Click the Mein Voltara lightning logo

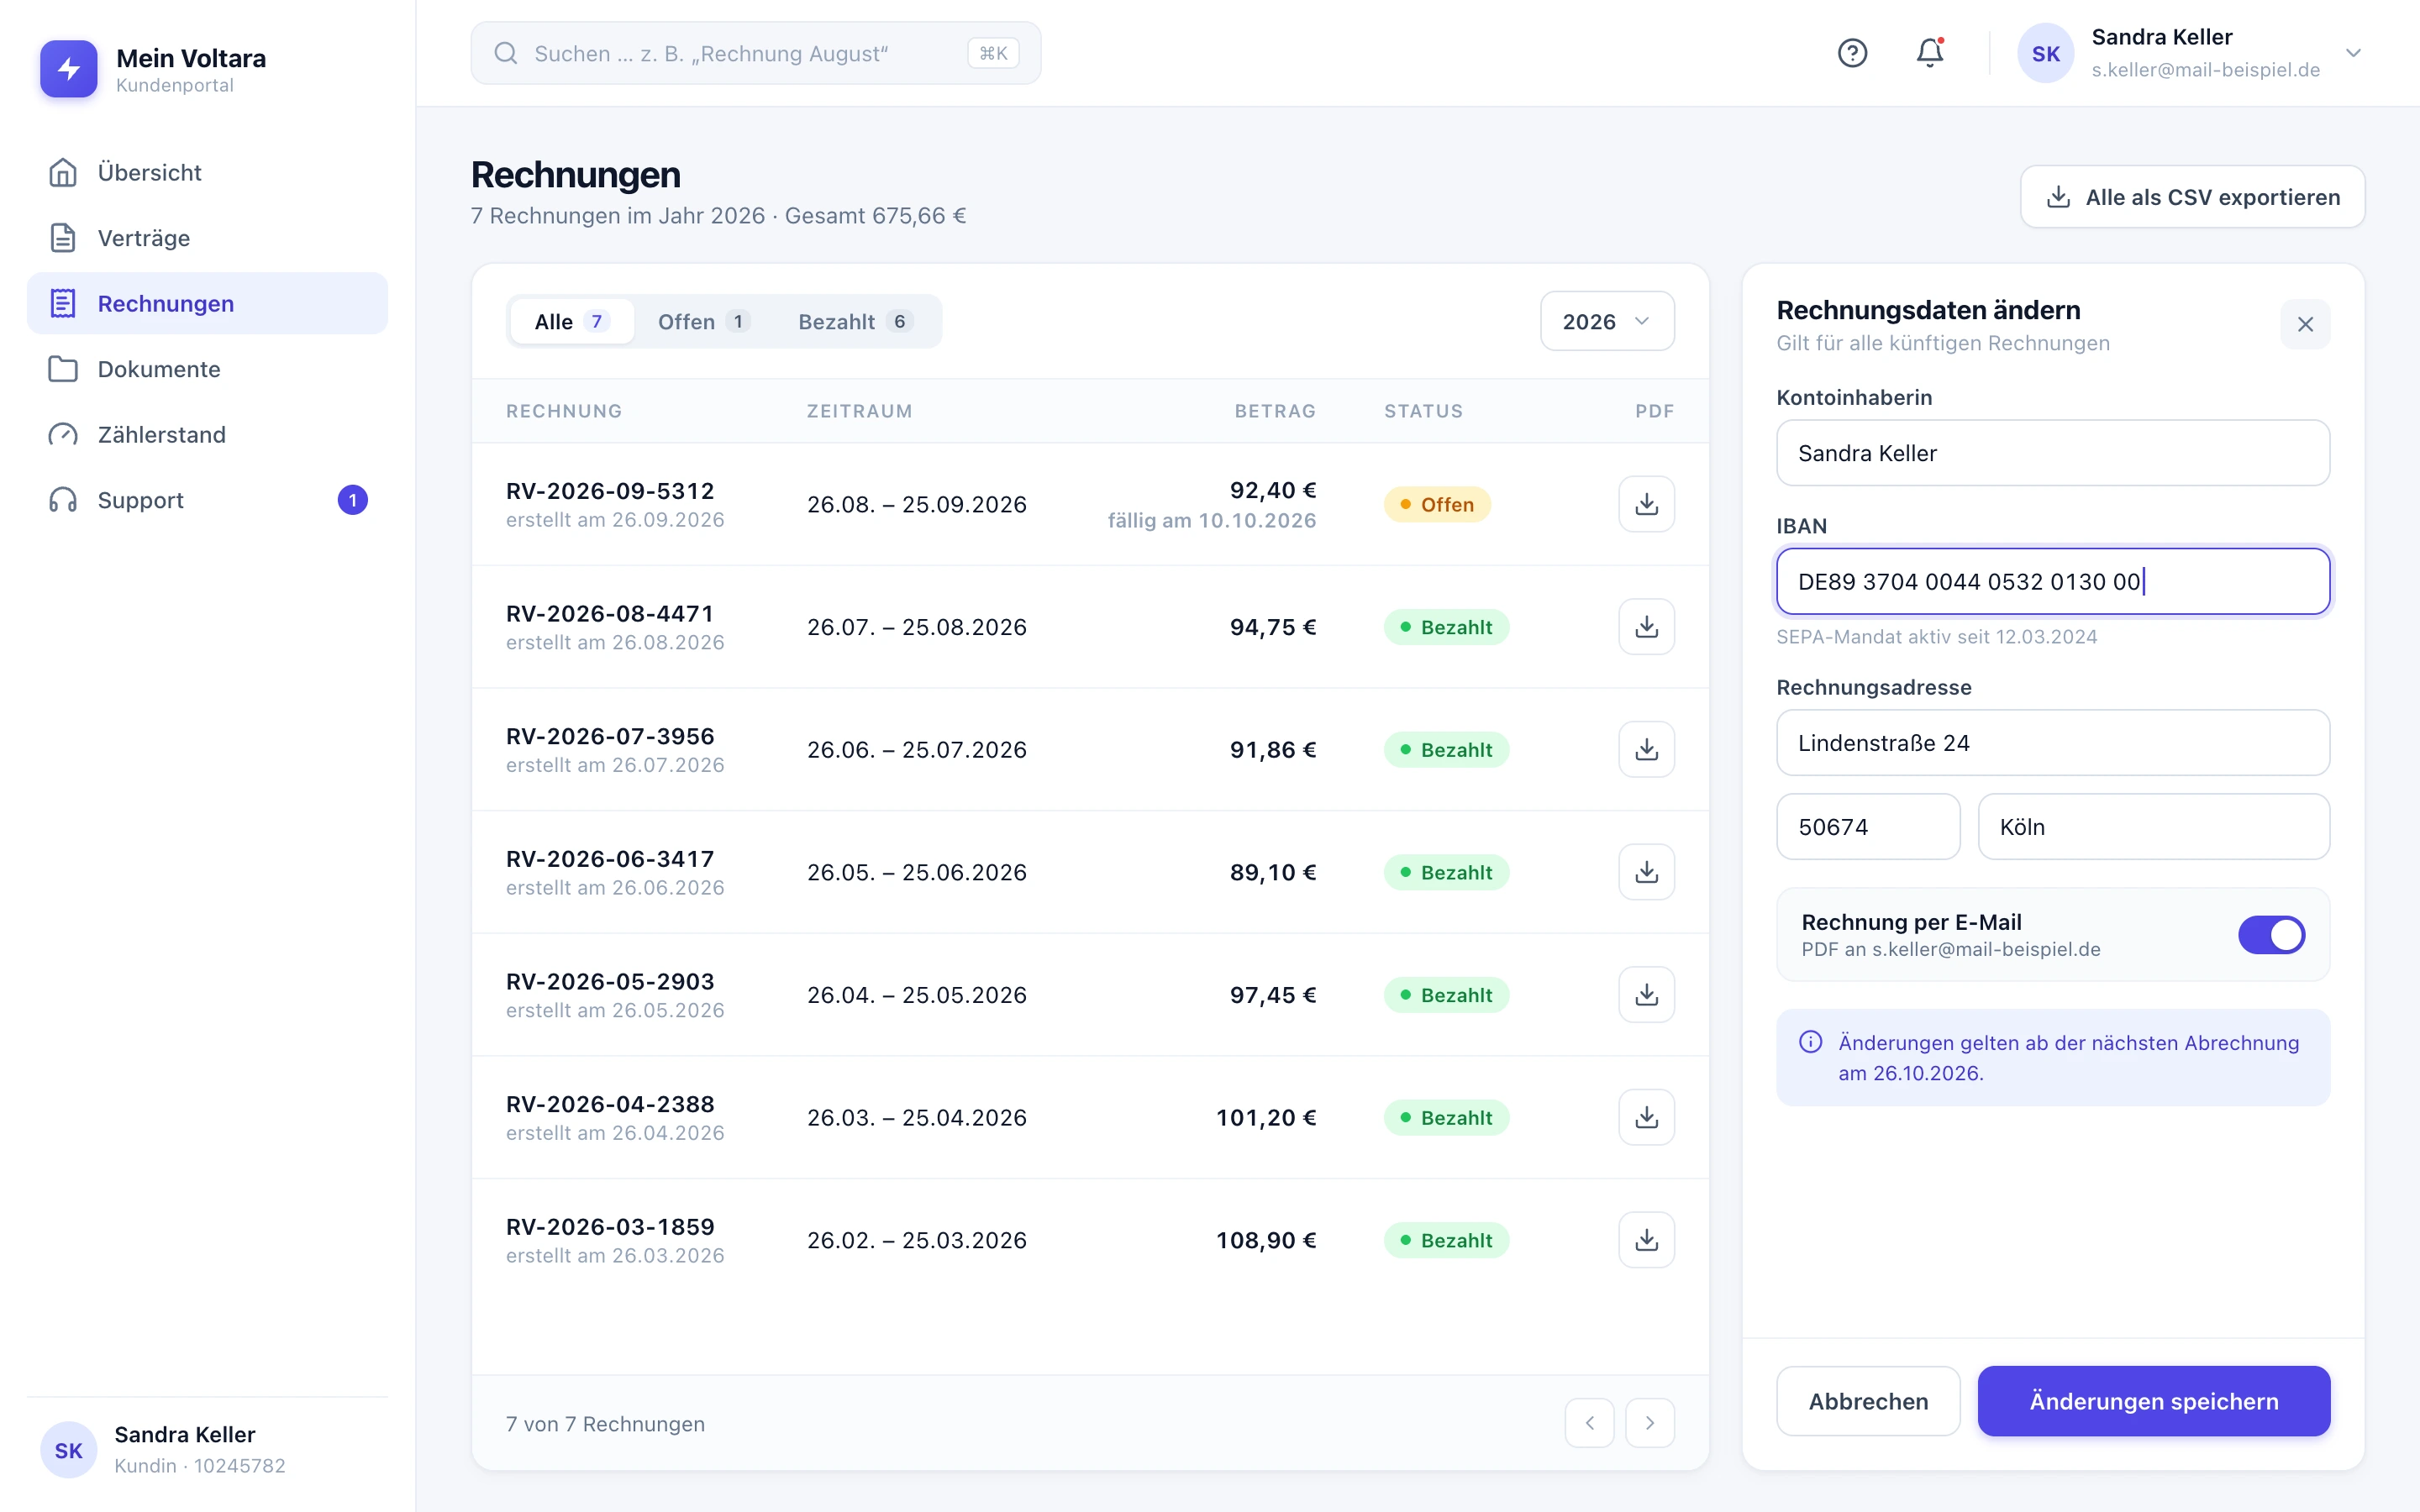click(x=68, y=68)
